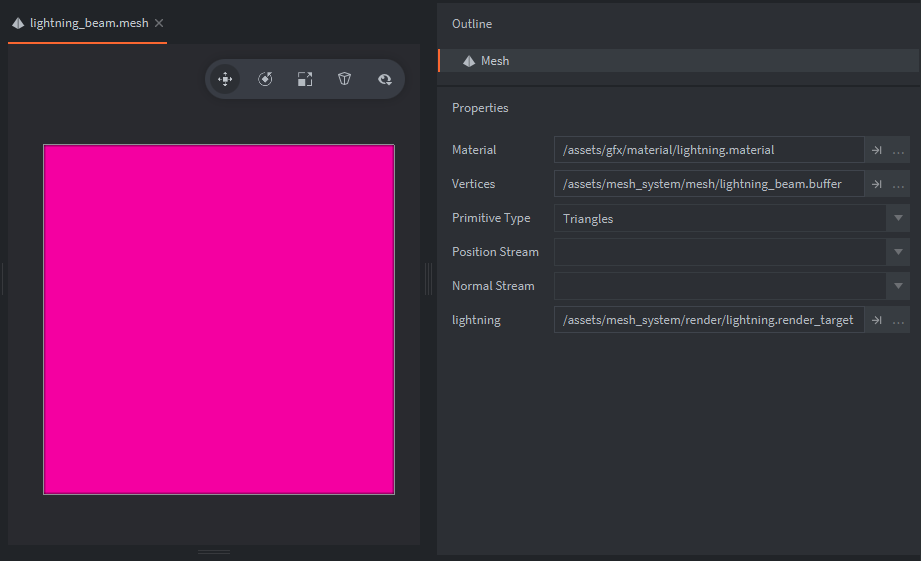Open the Primitive Type combo box showing Triangles
Viewport: 921px width, 561px height.
(731, 218)
